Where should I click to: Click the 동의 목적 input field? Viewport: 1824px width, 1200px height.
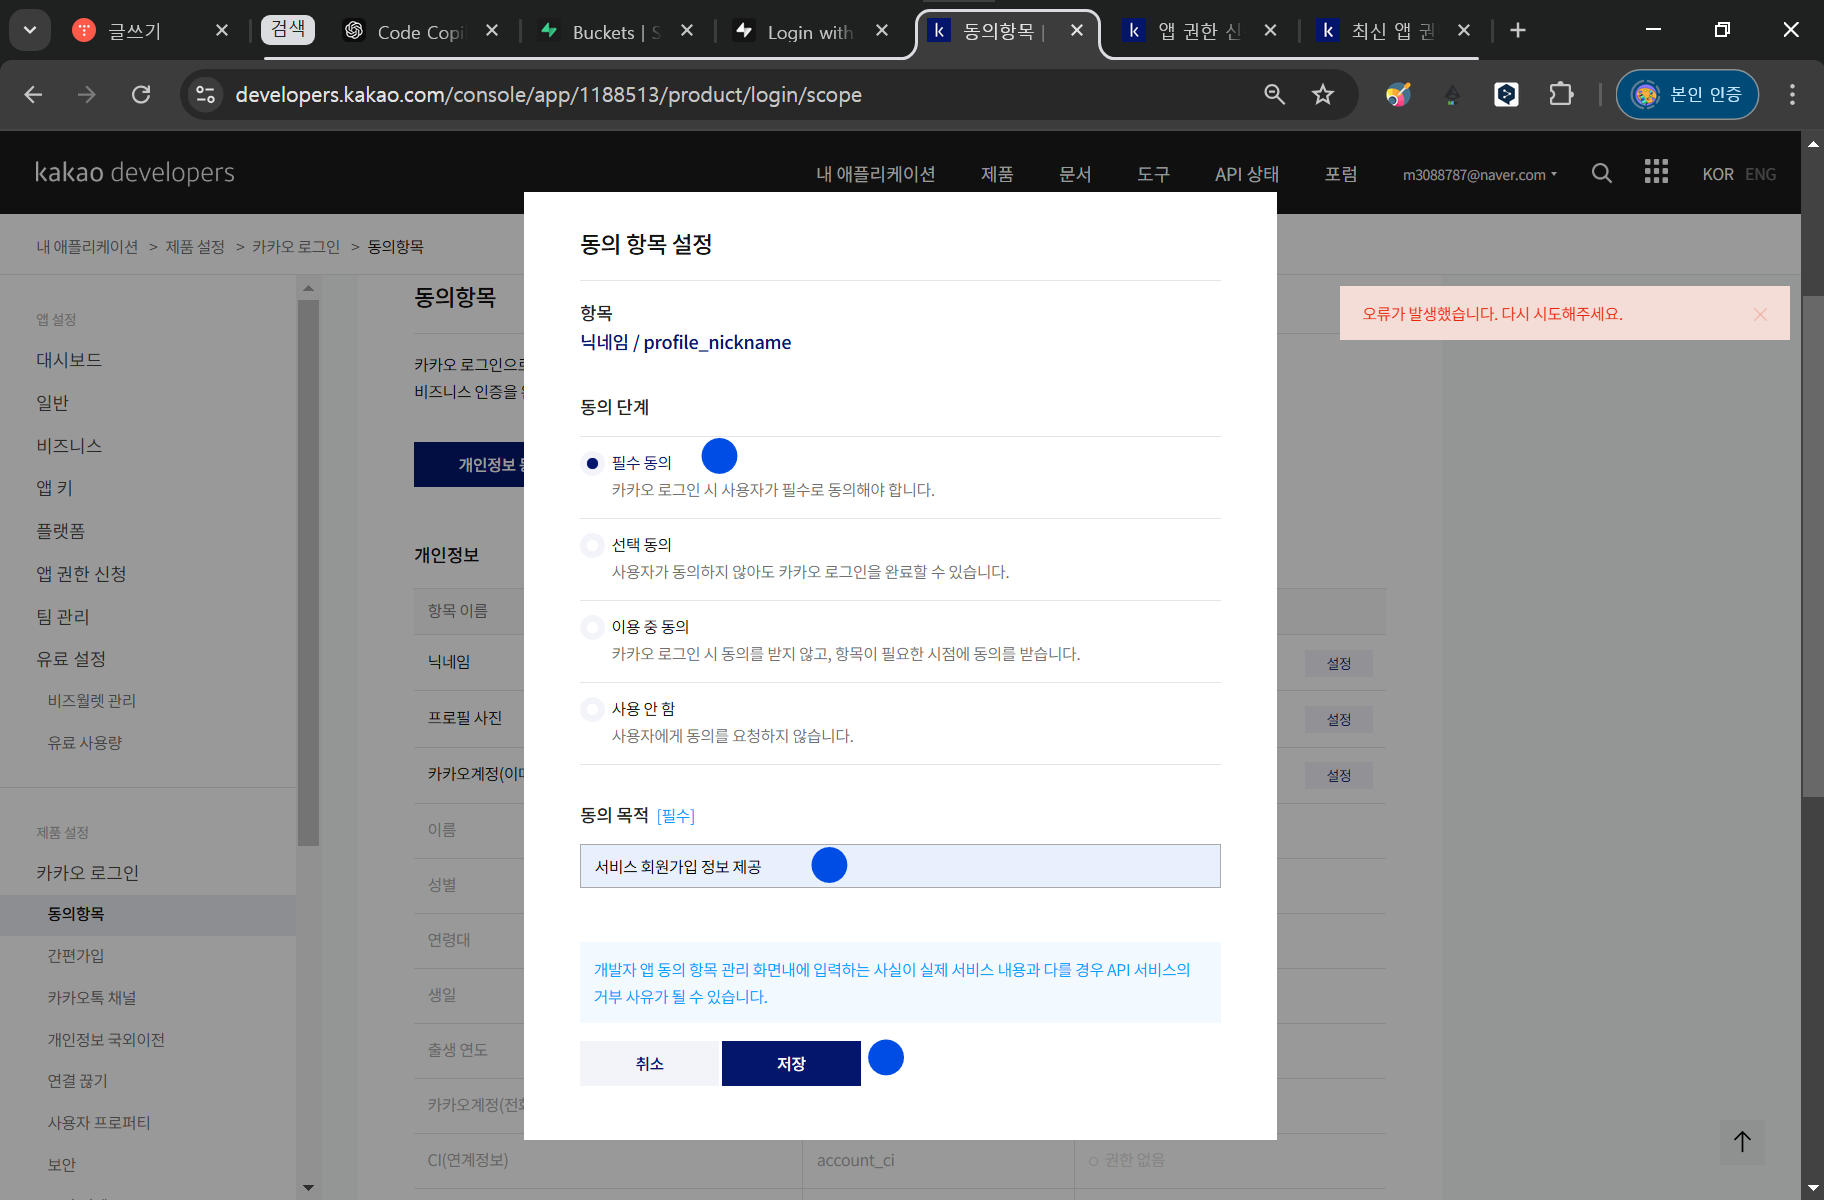pyautogui.click(x=900, y=866)
